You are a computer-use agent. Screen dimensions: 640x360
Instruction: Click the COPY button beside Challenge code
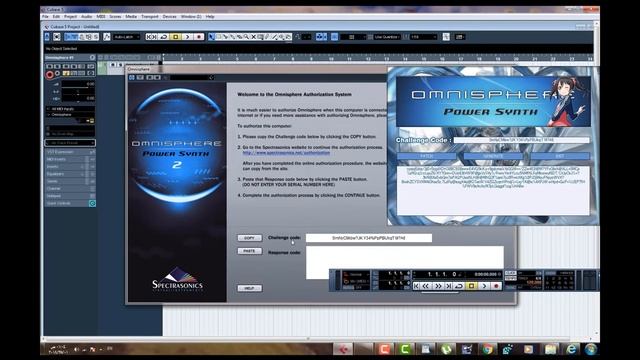tap(249, 238)
